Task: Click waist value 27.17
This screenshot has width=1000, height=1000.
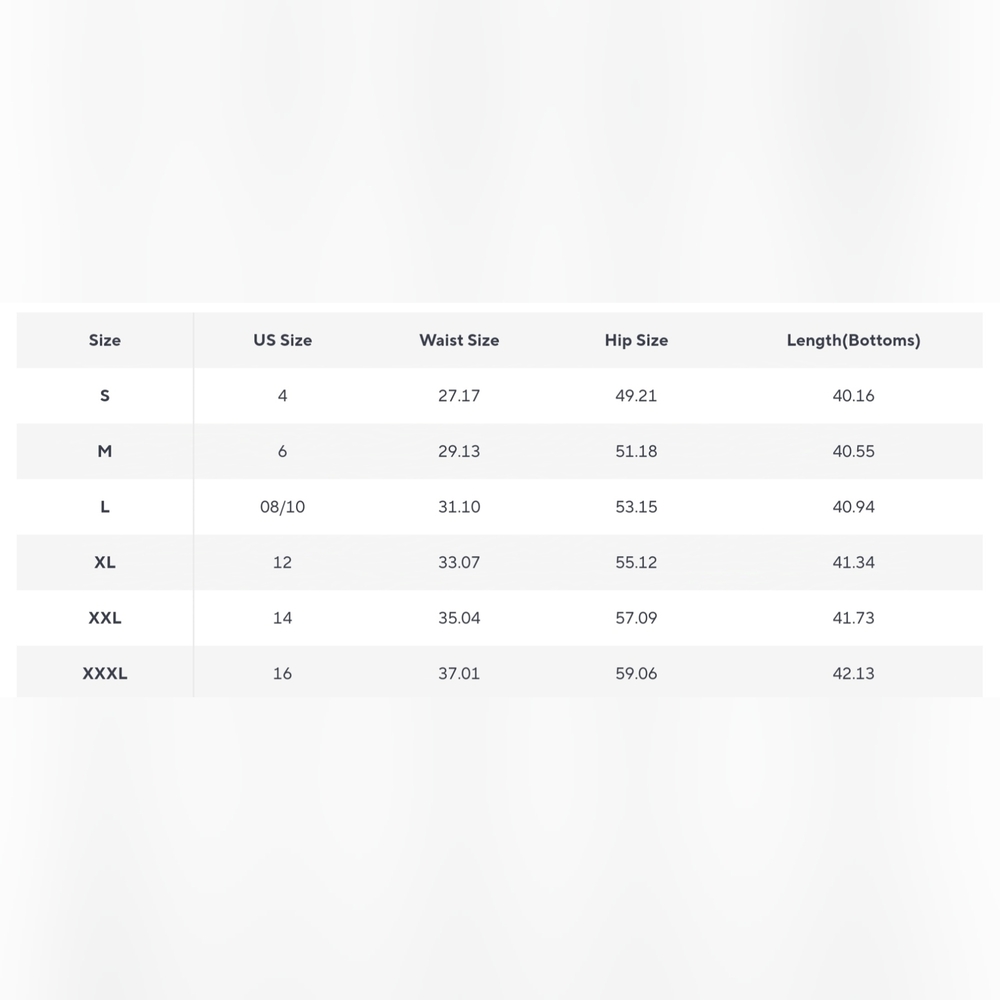Action: [459, 396]
